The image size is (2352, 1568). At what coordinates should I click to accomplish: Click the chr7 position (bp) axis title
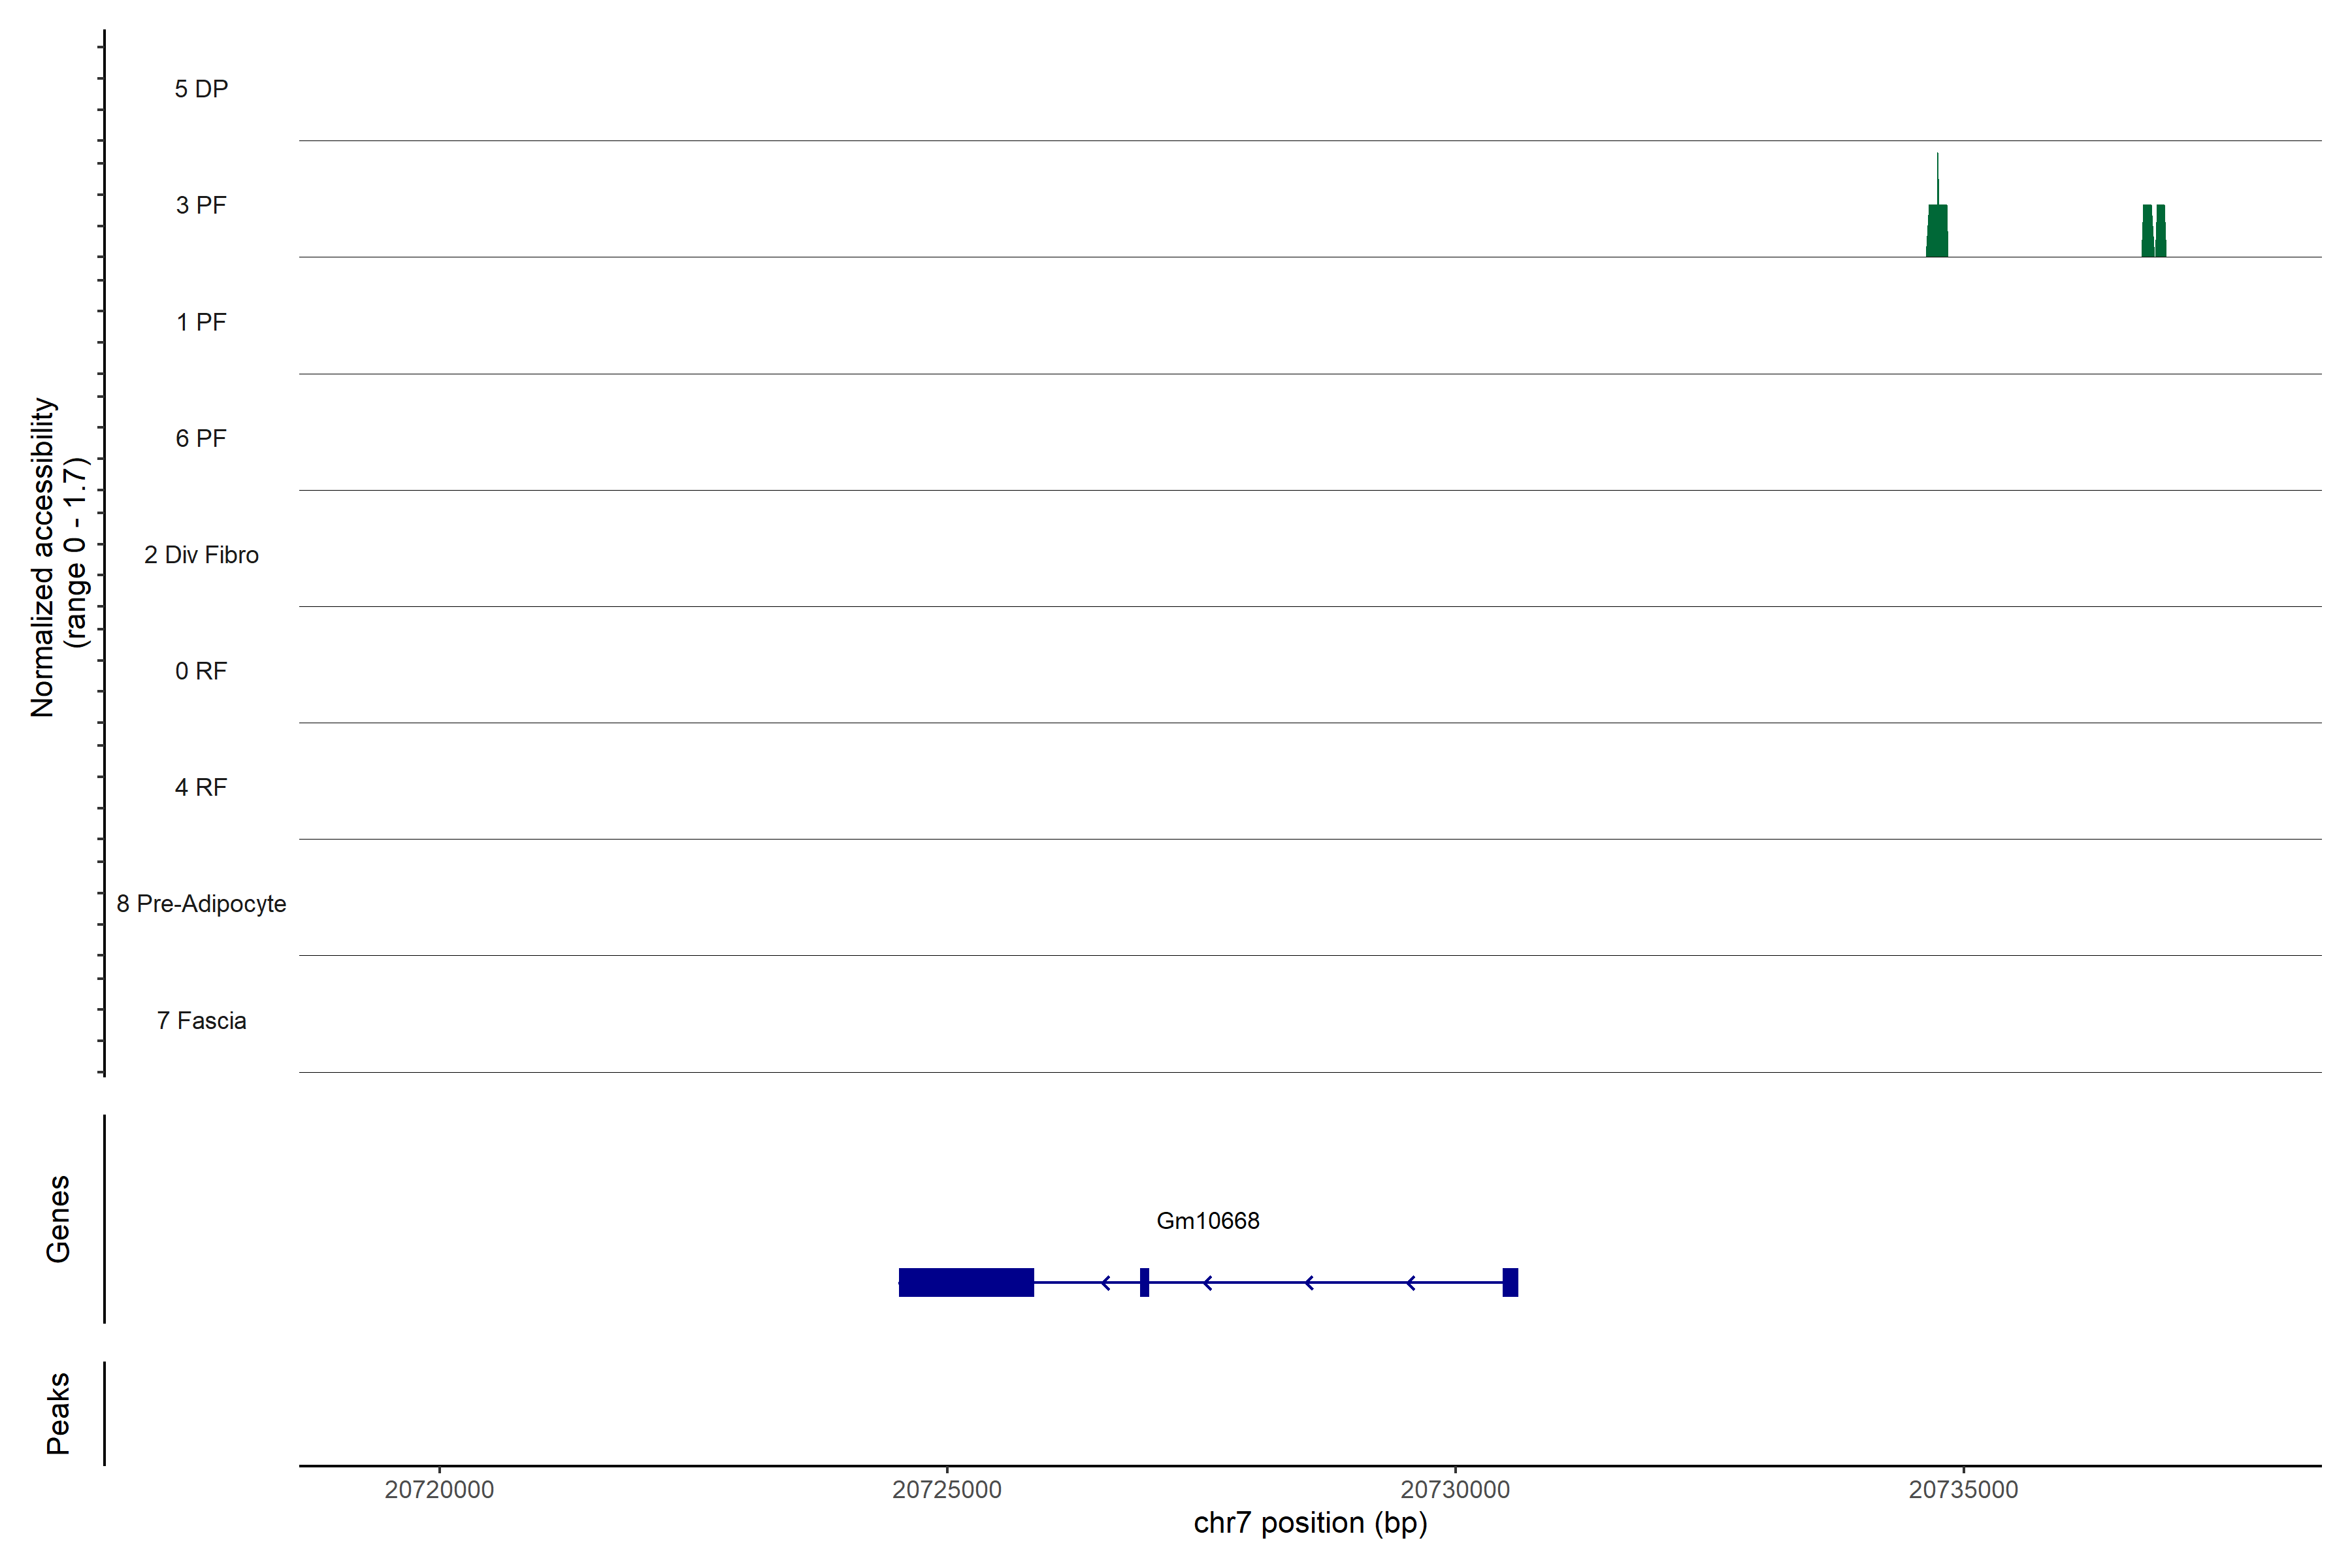[x=1310, y=1523]
